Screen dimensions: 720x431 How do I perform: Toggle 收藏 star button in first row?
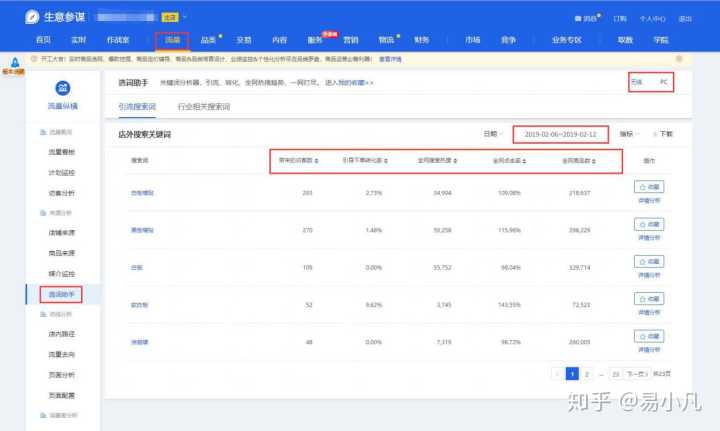pyautogui.click(x=649, y=186)
